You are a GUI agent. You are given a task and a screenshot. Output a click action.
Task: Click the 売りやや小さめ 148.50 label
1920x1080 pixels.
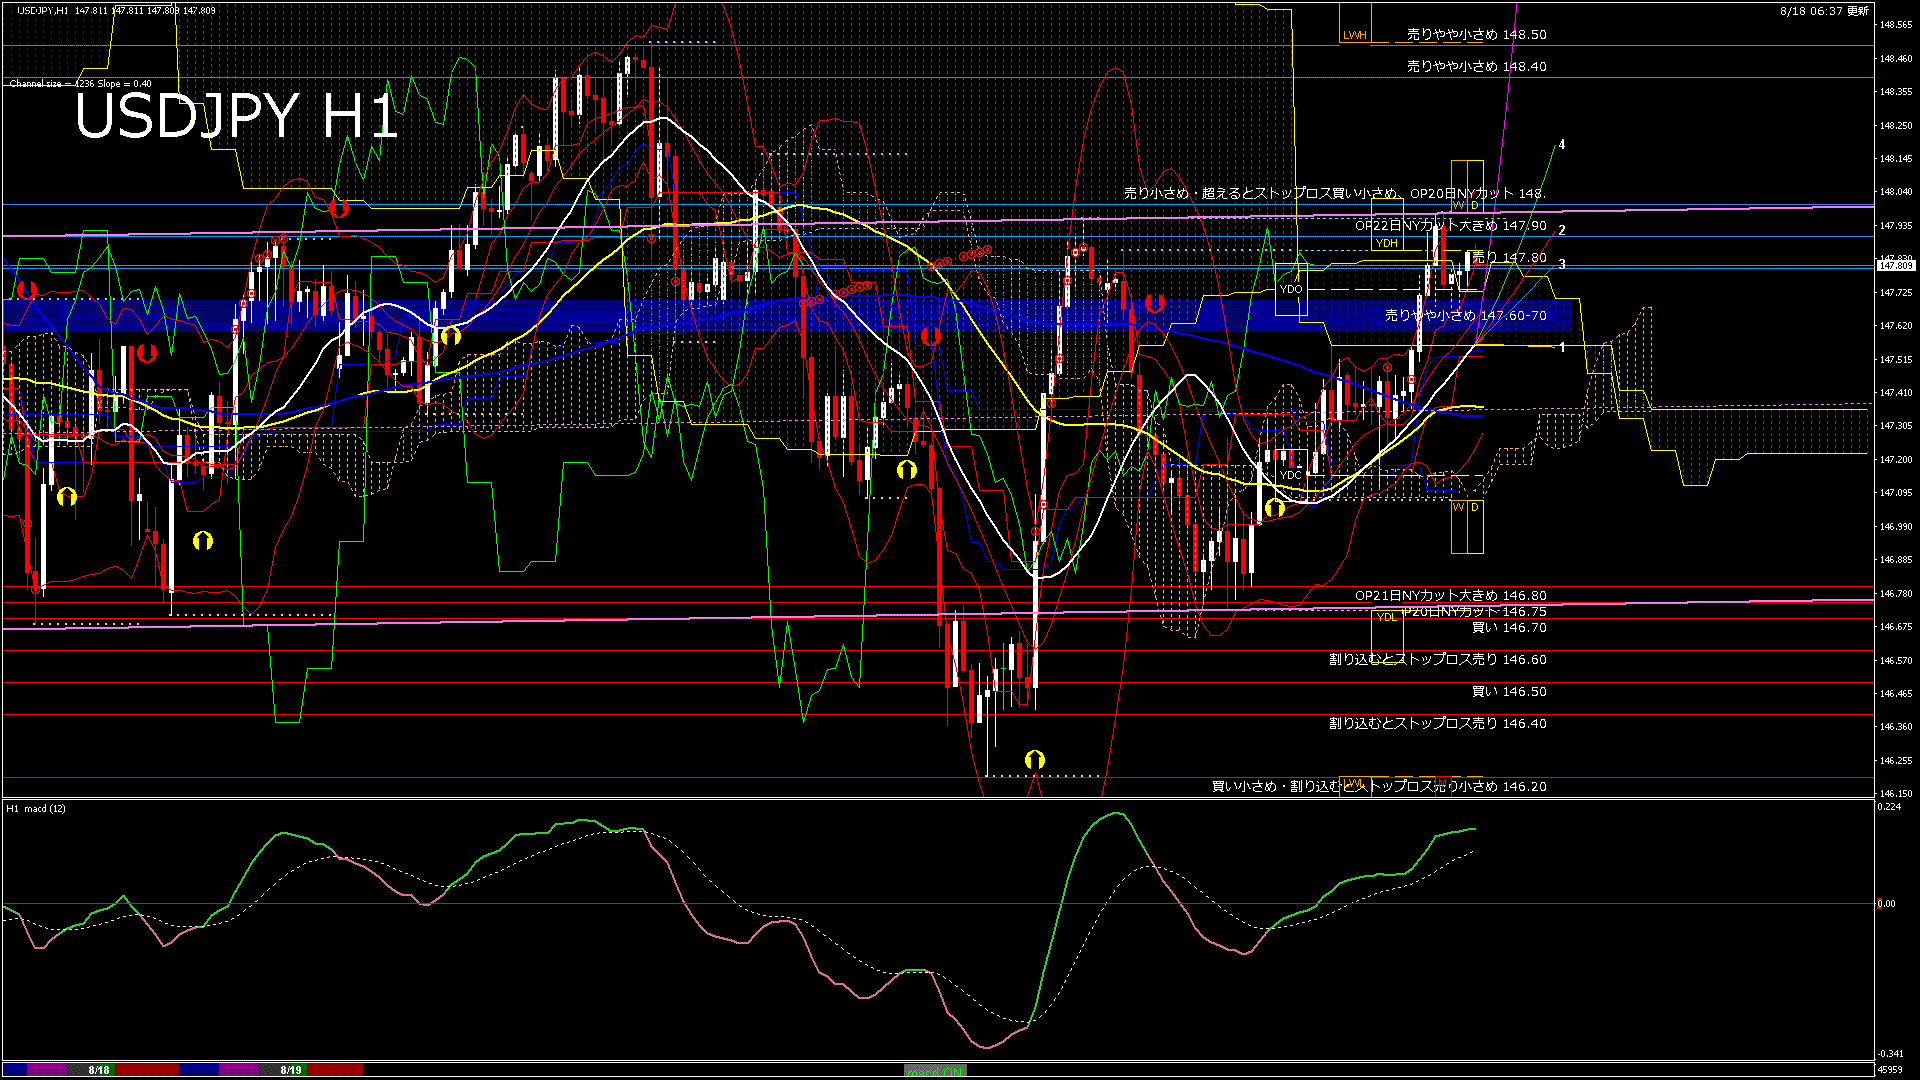1476,34
